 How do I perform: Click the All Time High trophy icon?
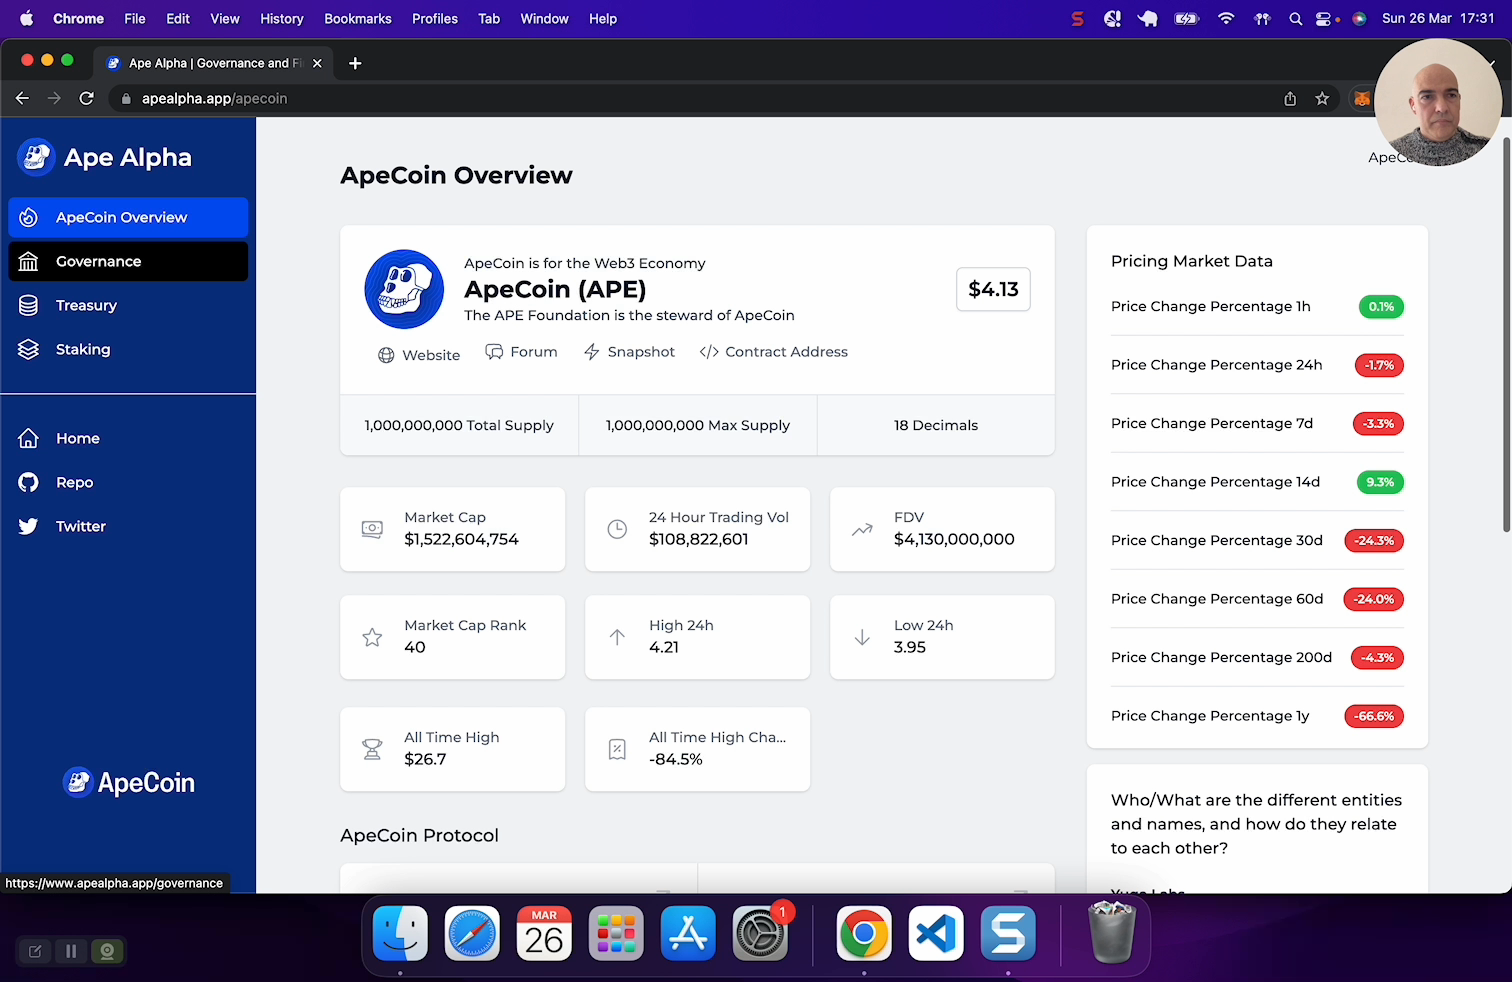(372, 749)
